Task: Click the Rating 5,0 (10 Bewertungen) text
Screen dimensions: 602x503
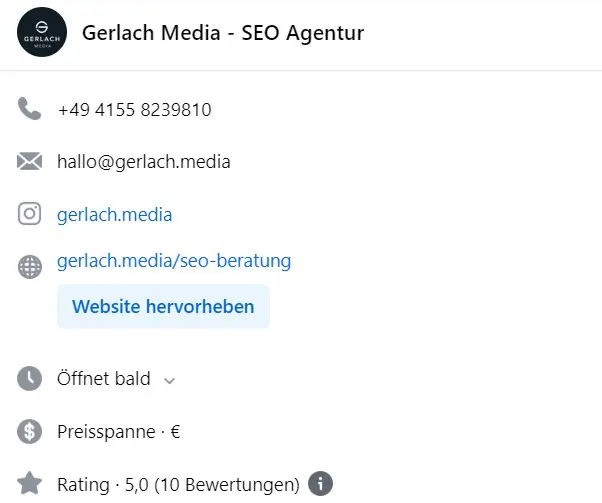Action: click(178, 485)
